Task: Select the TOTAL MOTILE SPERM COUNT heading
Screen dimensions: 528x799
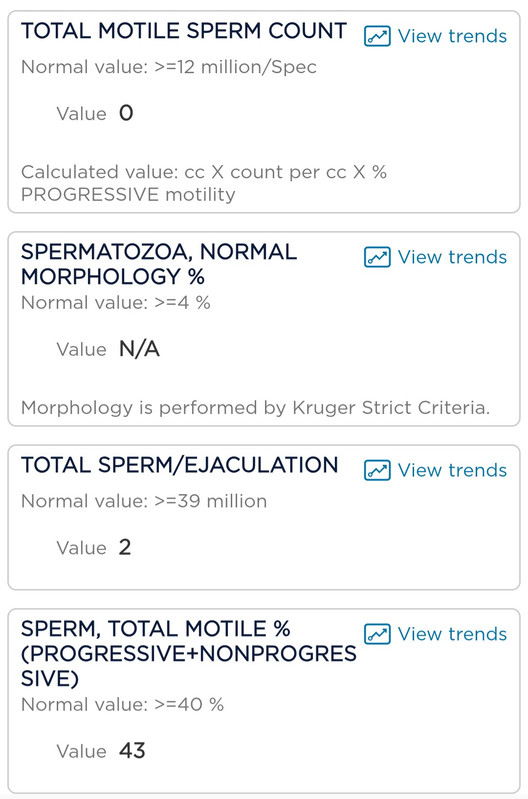Action: click(184, 31)
